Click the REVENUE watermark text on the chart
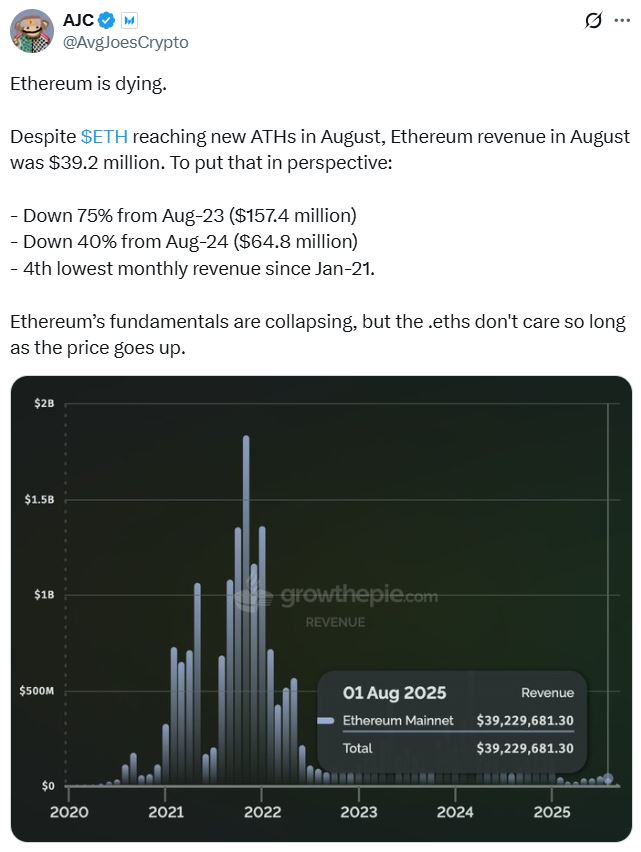The image size is (641, 852). [x=335, y=622]
